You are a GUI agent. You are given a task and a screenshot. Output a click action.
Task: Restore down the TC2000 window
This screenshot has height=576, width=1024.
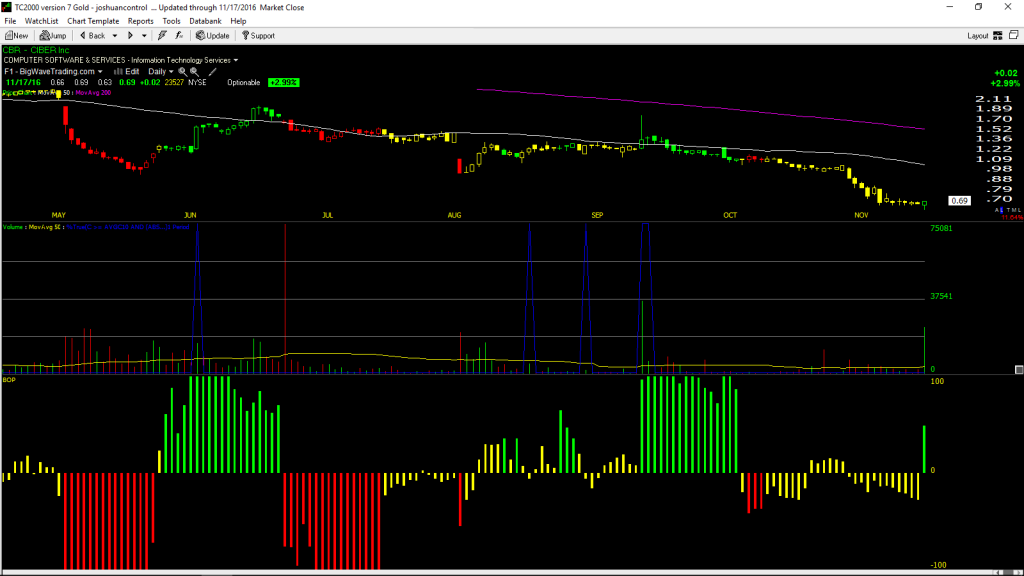coord(978,7)
